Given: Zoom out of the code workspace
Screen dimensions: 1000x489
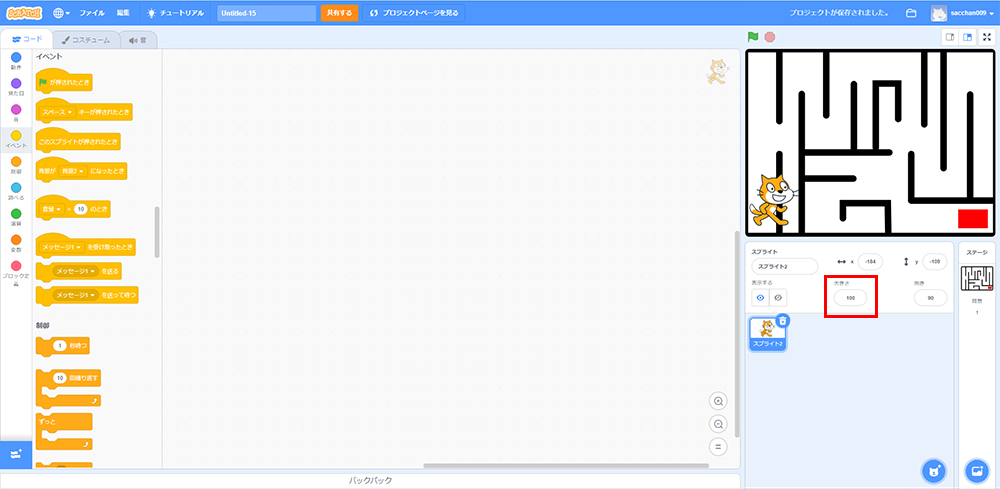Looking at the screenshot, I should tap(717, 424).
